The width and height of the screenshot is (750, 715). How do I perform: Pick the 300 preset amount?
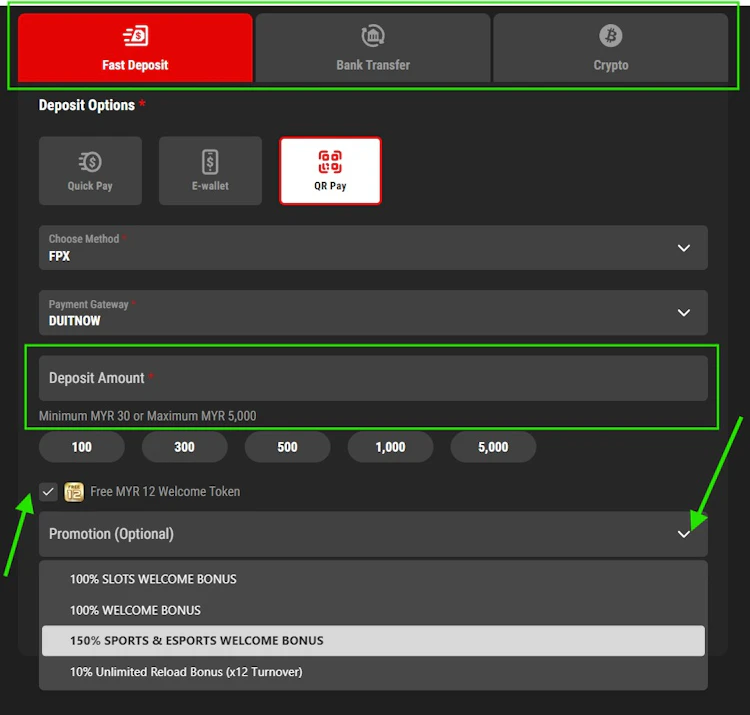185,447
